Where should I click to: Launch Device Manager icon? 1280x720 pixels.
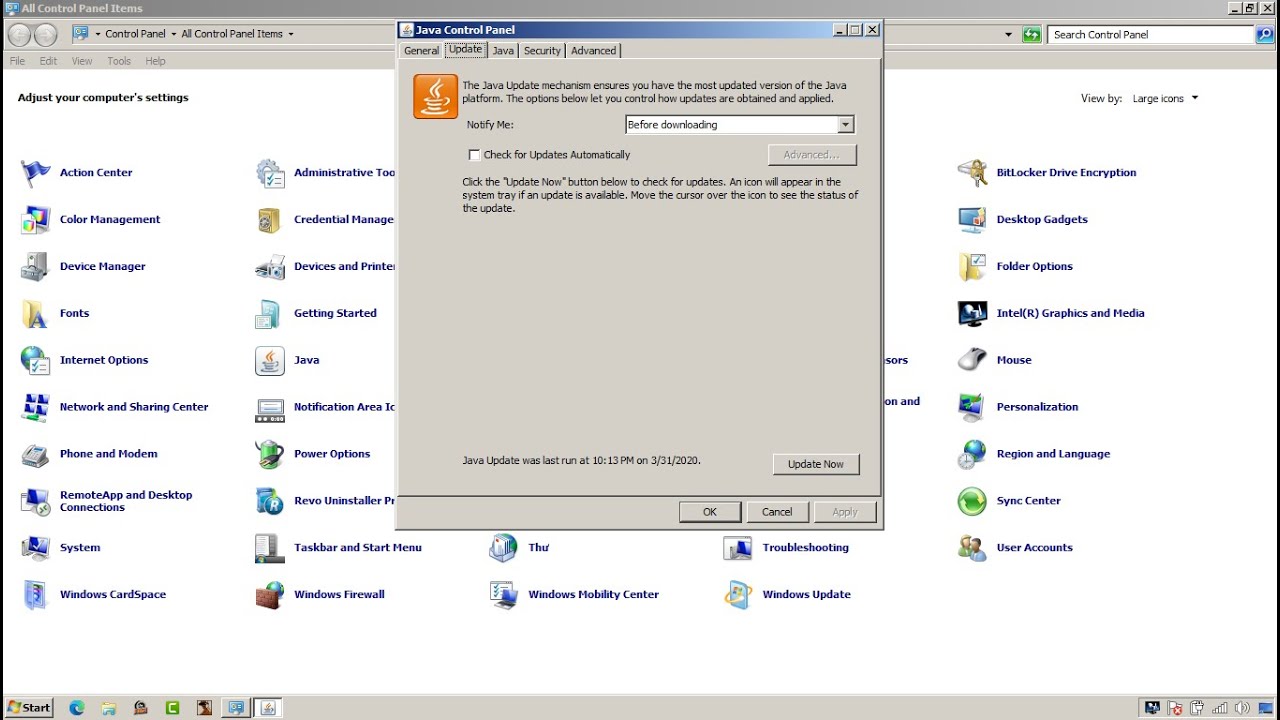[35, 267]
